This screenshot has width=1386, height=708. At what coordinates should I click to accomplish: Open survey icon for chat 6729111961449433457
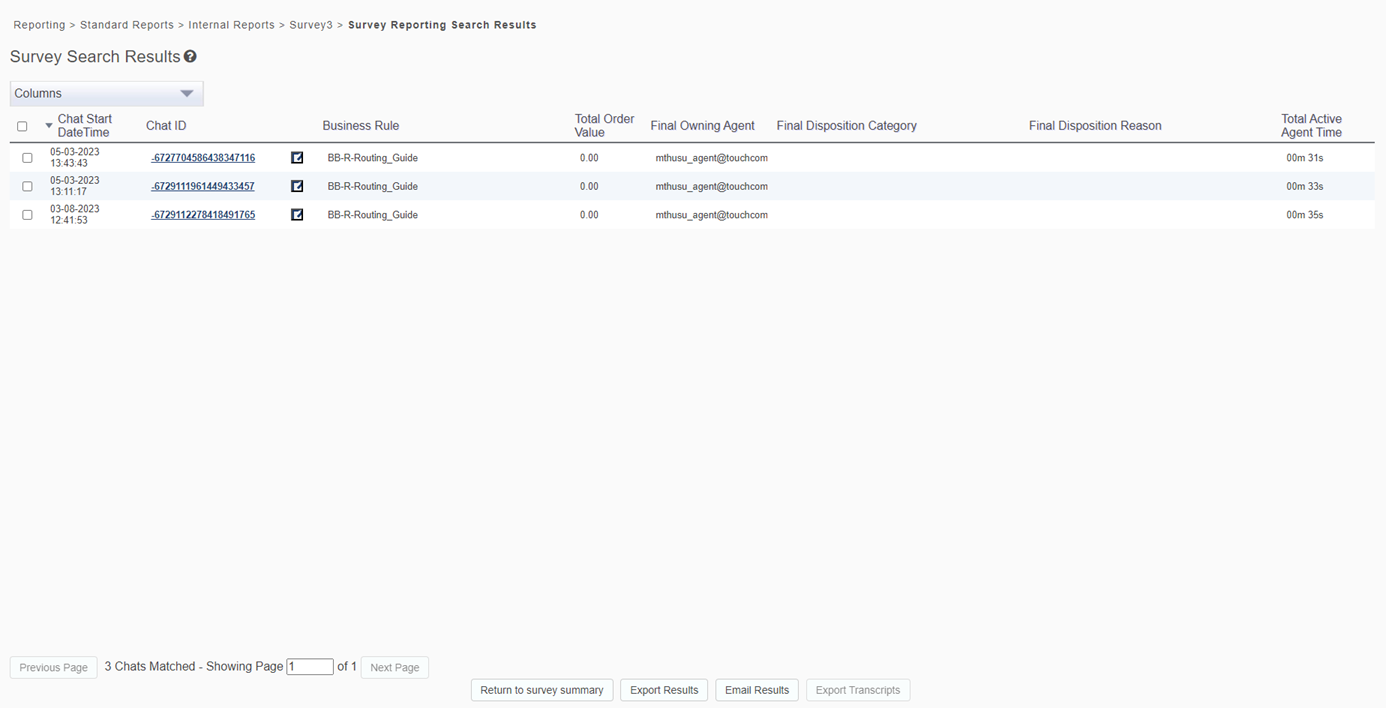[297, 186]
